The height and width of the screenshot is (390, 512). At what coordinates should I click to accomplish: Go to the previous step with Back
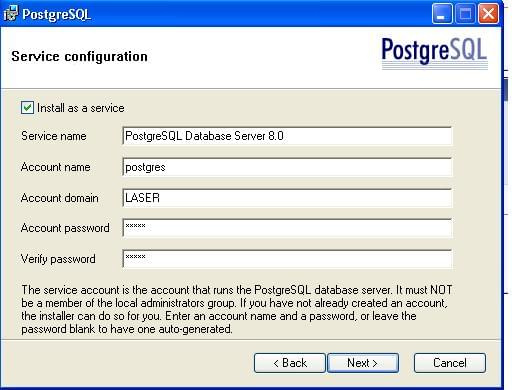tap(290, 363)
